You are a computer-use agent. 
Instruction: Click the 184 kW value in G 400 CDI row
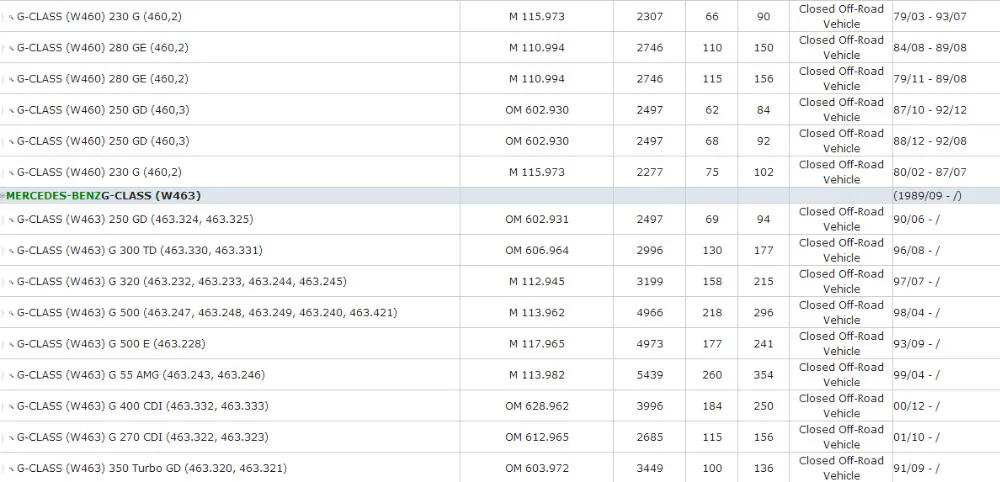click(x=712, y=407)
